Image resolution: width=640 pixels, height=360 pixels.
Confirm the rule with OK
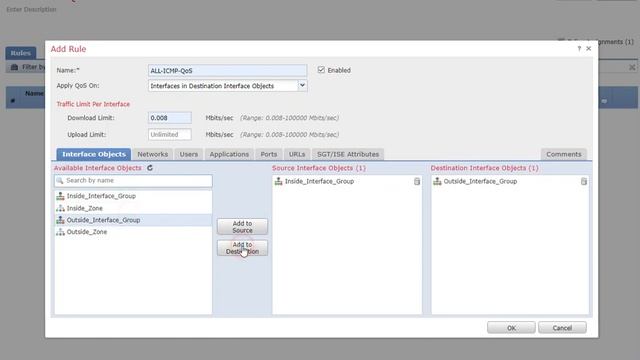pos(511,328)
